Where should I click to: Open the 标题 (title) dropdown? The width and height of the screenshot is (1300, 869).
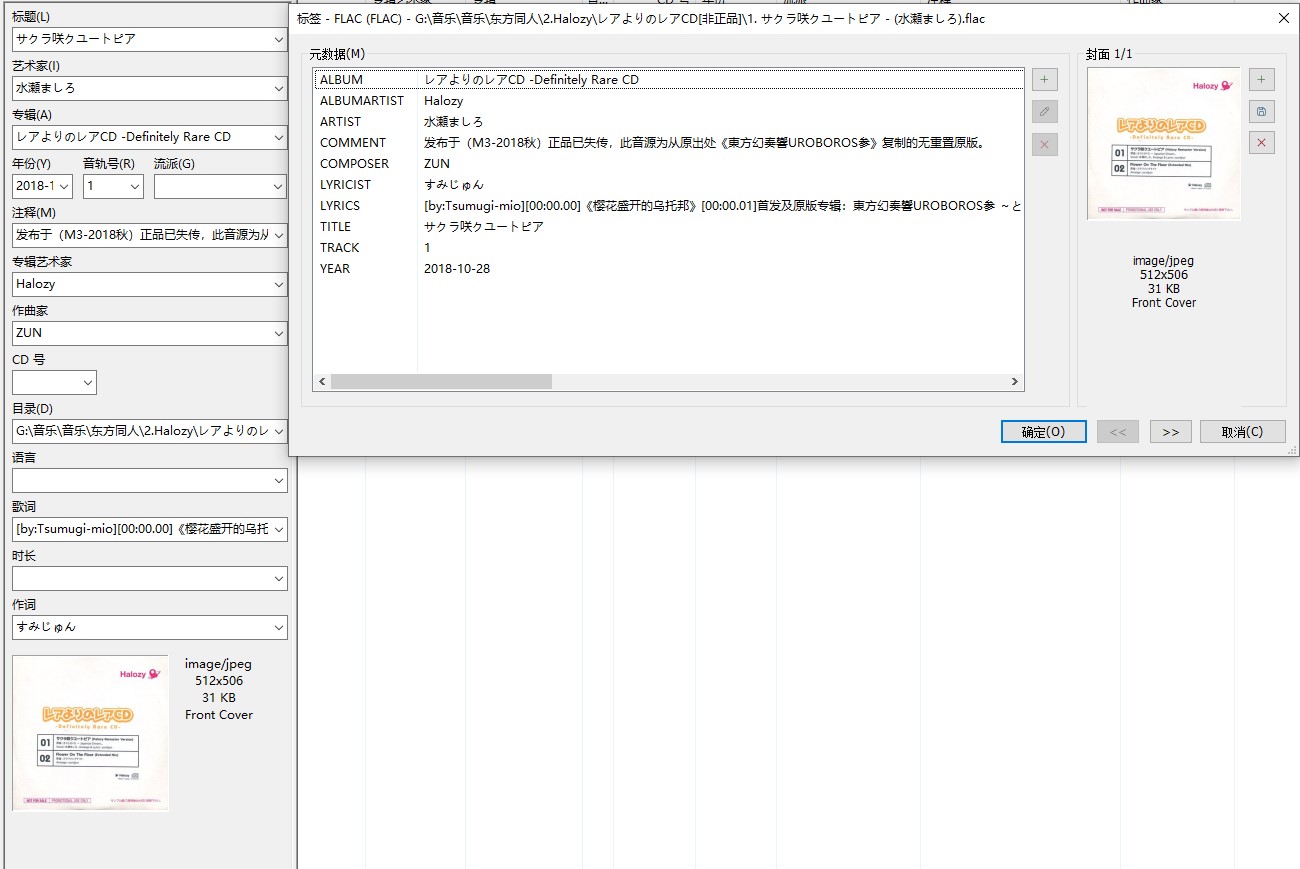pos(278,39)
